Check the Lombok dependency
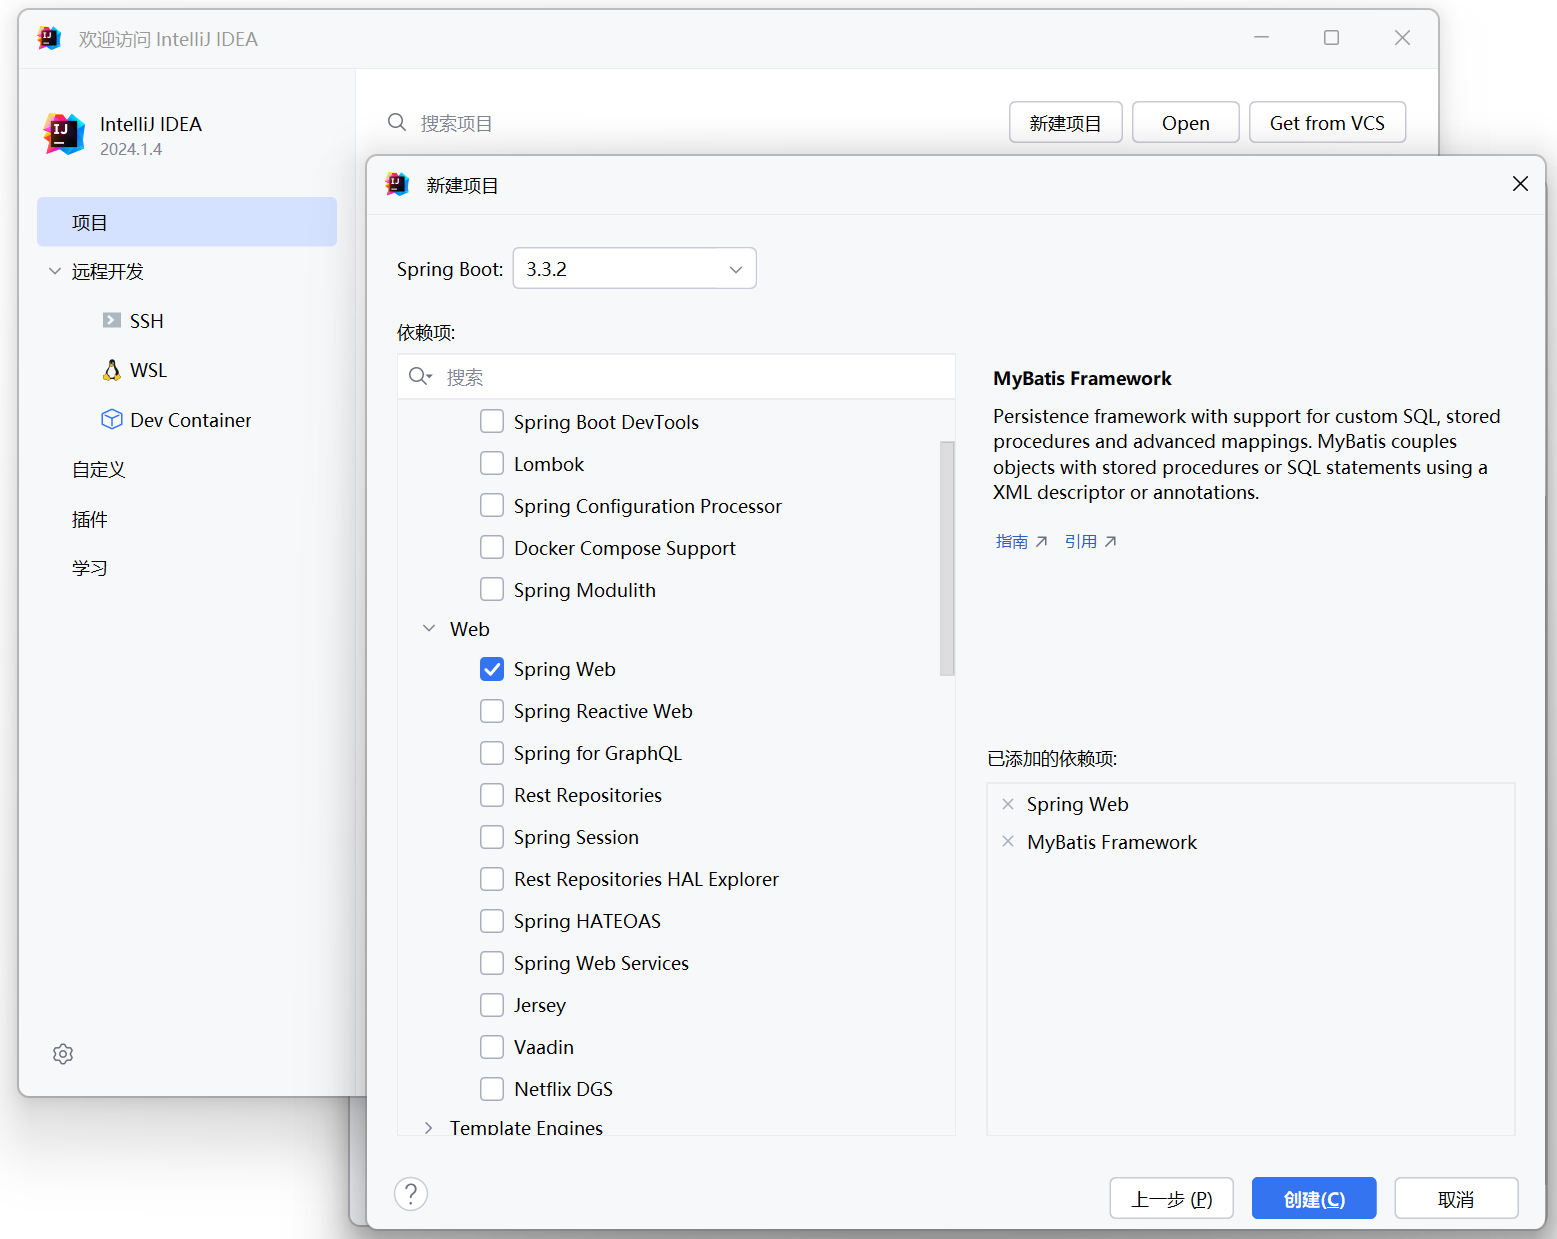 tap(492, 463)
